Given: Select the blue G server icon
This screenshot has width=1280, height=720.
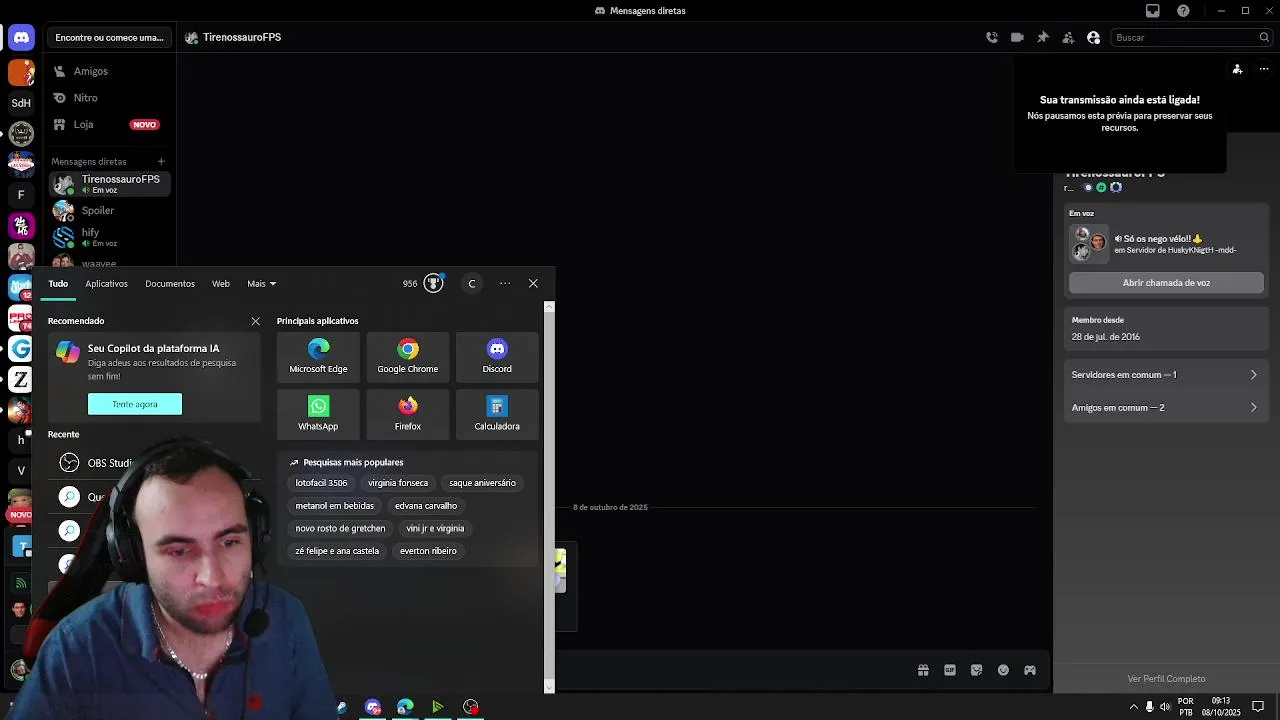Looking at the screenshot, I should 21,349.
